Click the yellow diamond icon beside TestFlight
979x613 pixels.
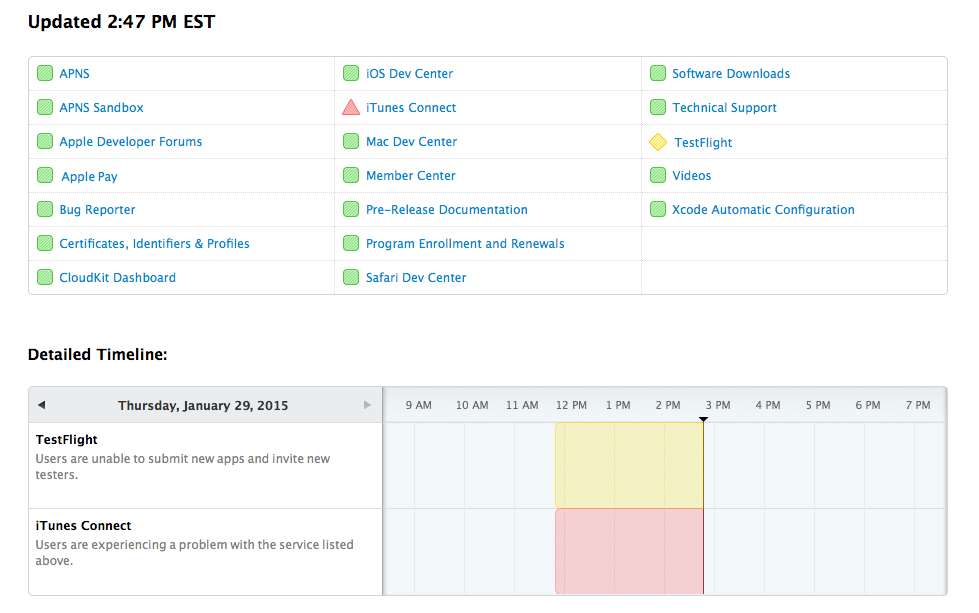658,142
